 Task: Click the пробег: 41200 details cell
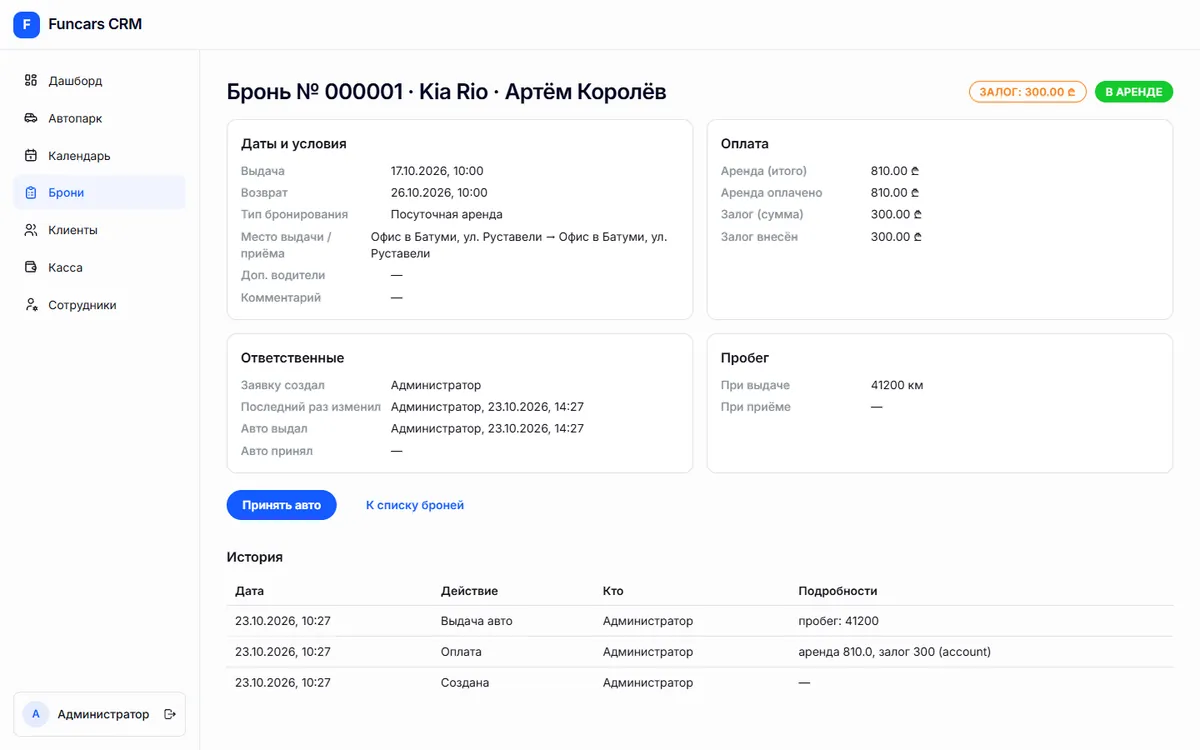click(839, 621)
